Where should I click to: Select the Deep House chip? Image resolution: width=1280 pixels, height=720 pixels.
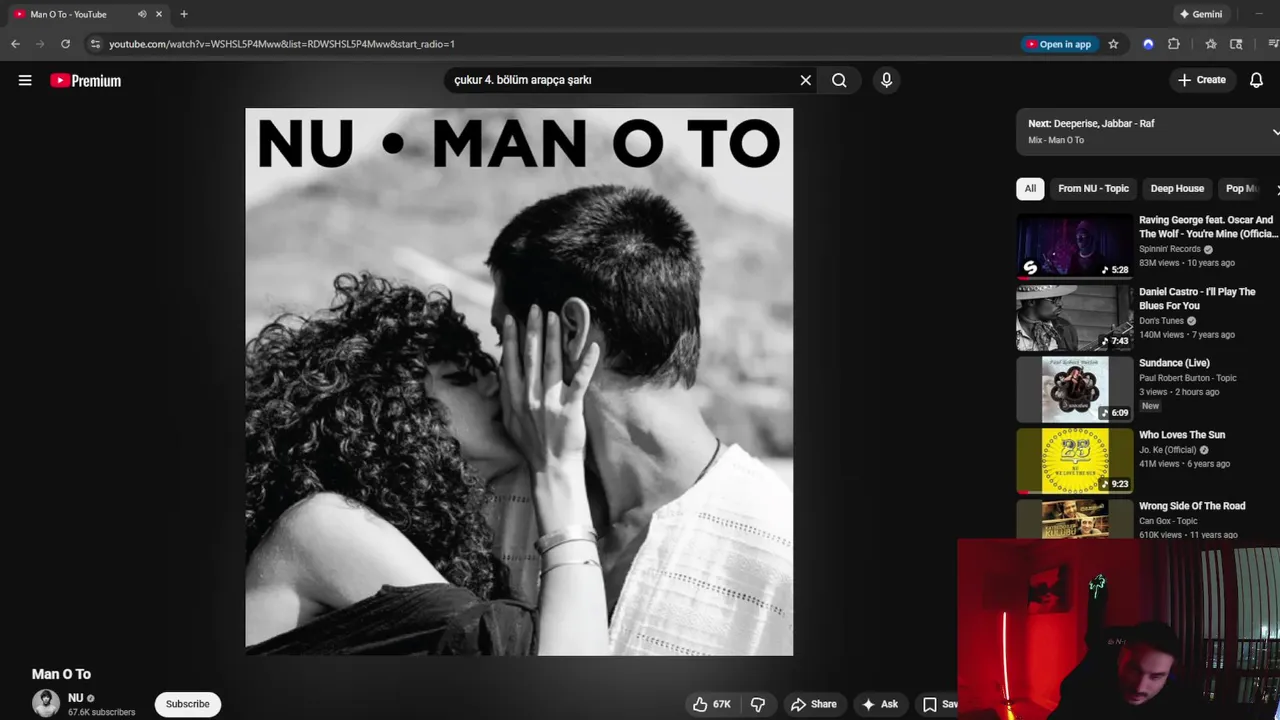point(1177,188)
